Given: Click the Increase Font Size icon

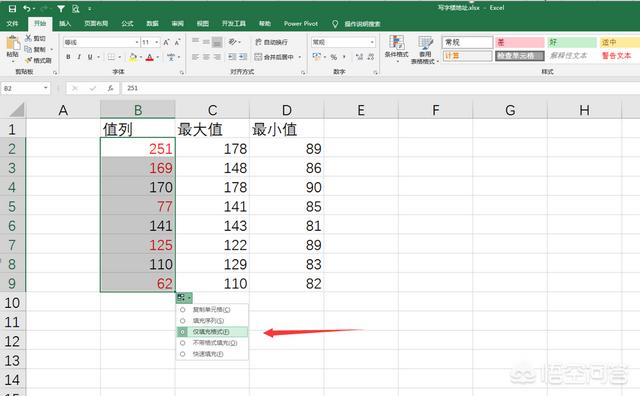Looking at the screenshot, I should pos(166,42).
